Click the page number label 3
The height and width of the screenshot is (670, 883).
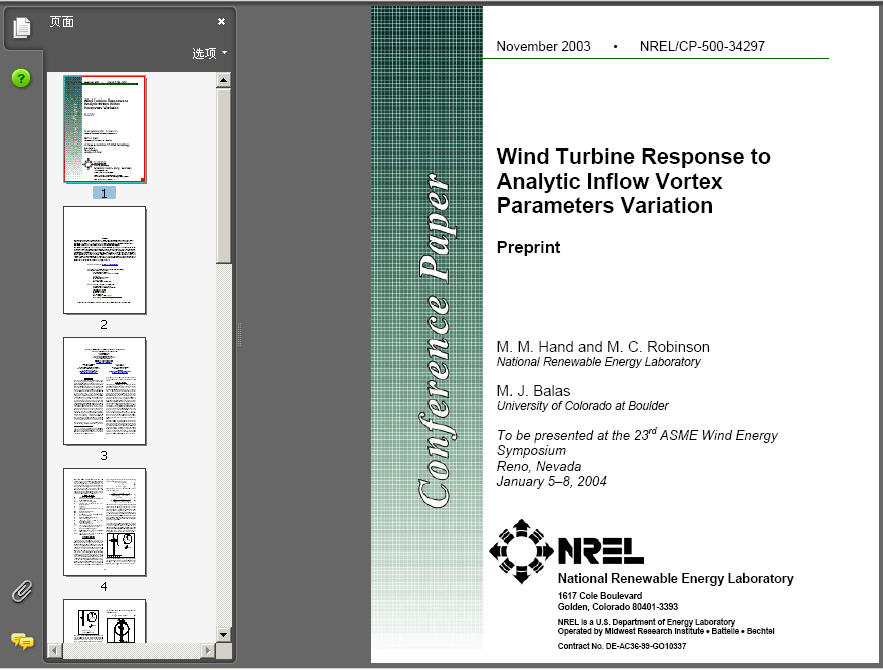104,455
